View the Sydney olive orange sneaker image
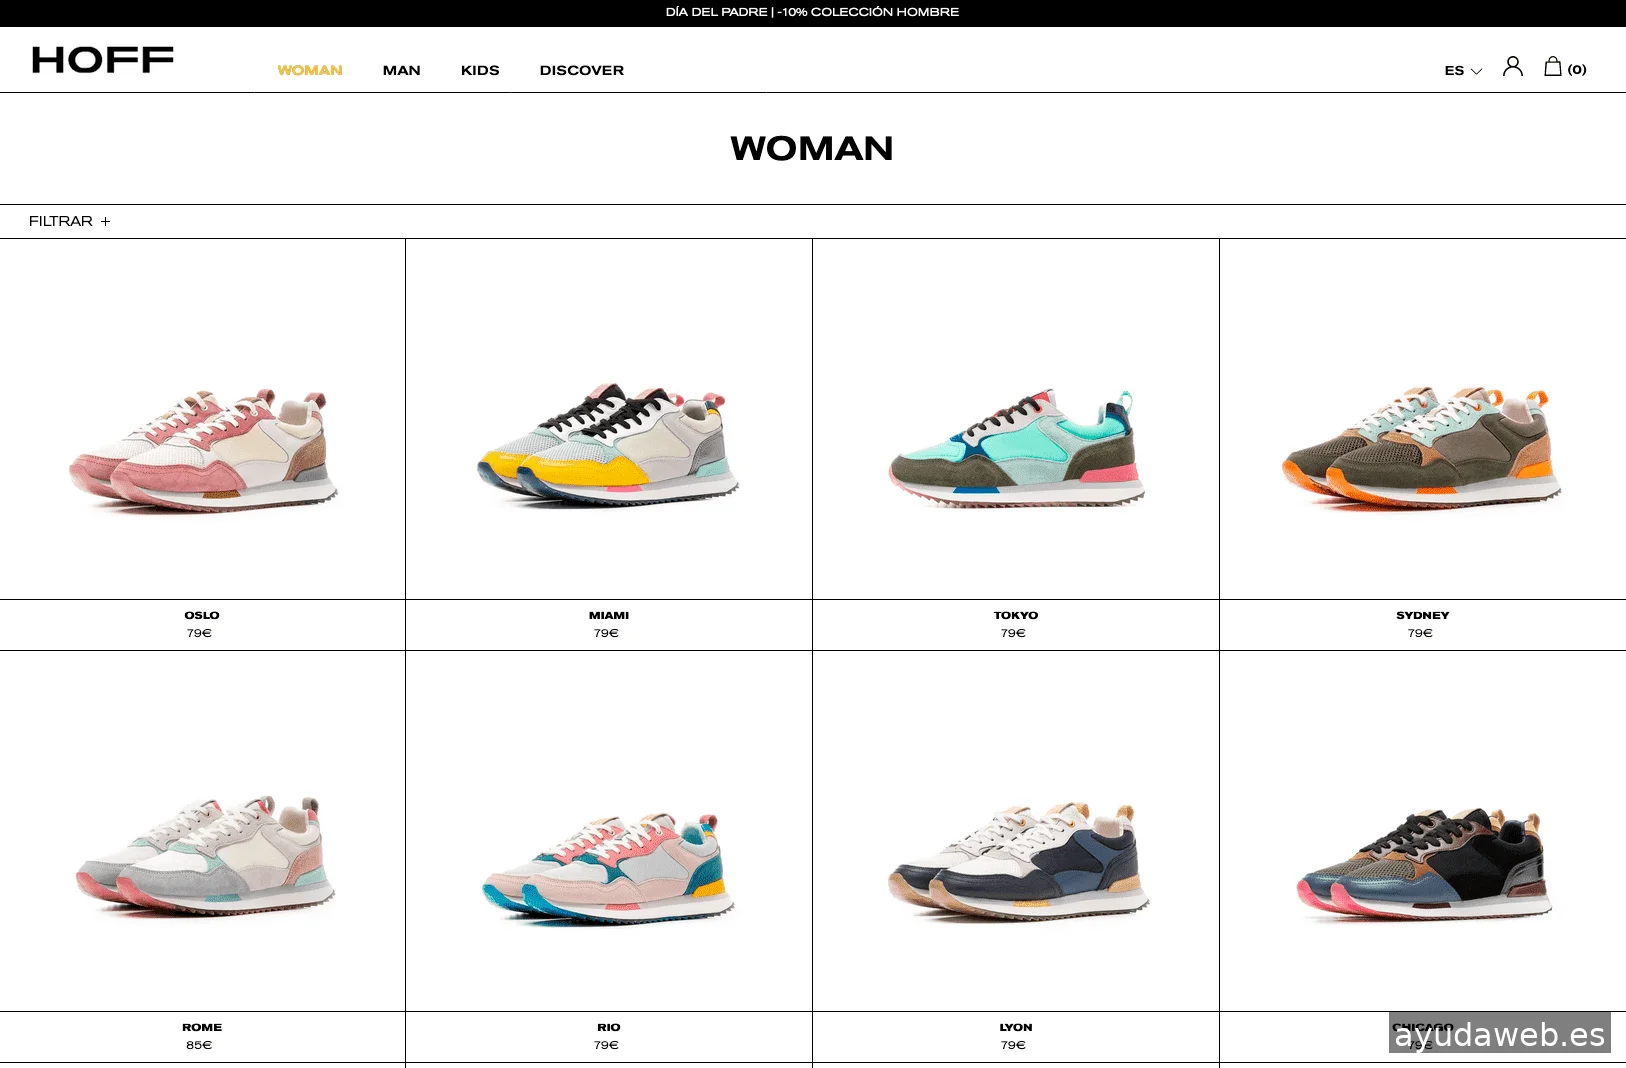 pyautogui.click(x=1422, y=447)
